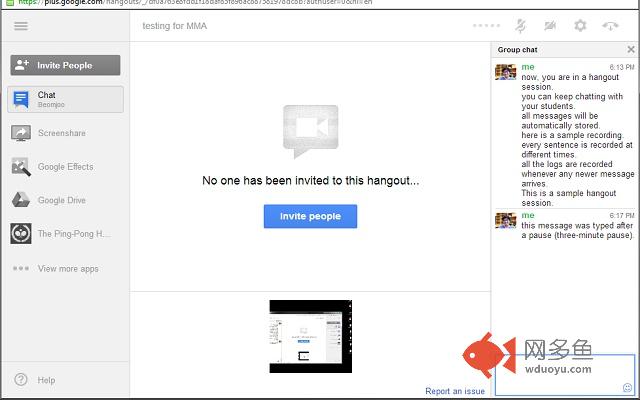The image size is (640, 400).
Task: Open The Ping-Pong Hangout app
Action: pyautogui.click(x=65, y=233)
